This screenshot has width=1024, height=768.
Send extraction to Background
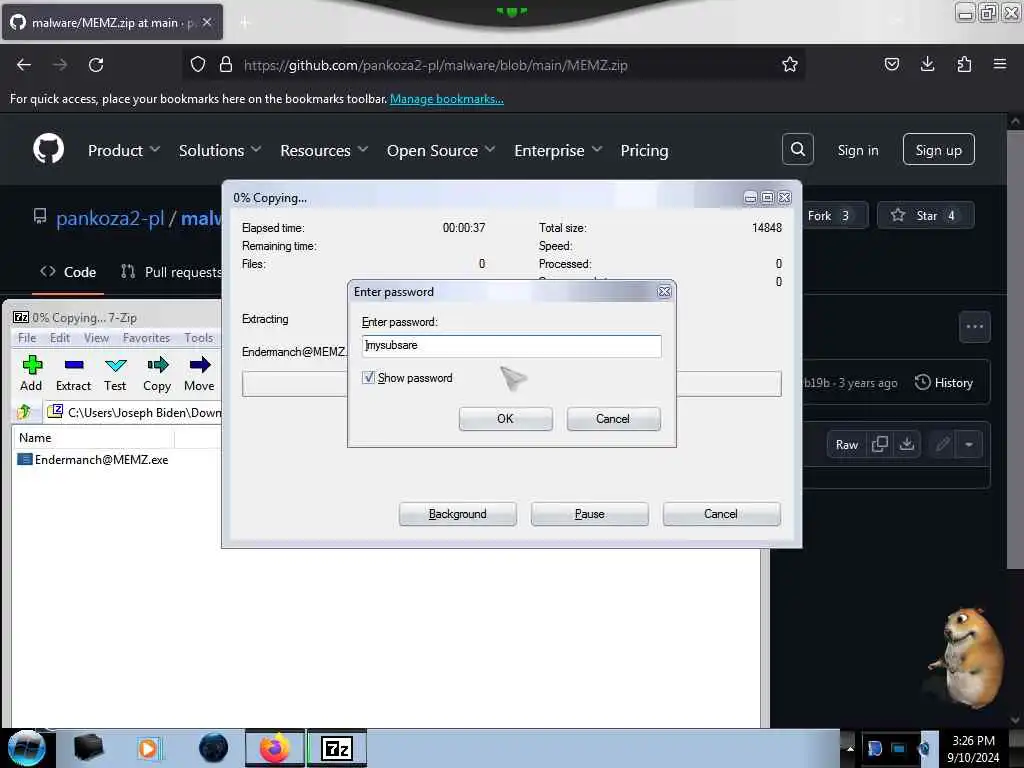coord(458,514)
